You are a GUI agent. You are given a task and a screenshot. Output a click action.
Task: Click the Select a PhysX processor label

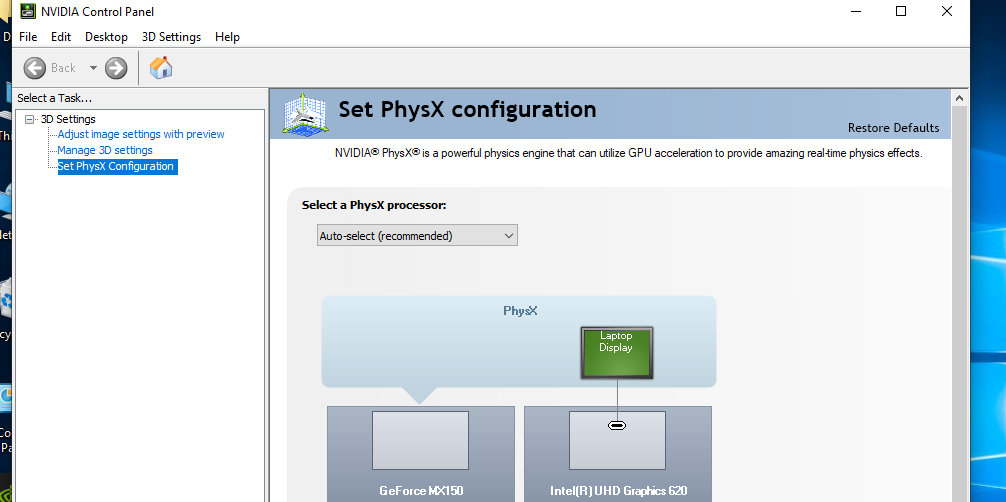click(x=374, y=205)
